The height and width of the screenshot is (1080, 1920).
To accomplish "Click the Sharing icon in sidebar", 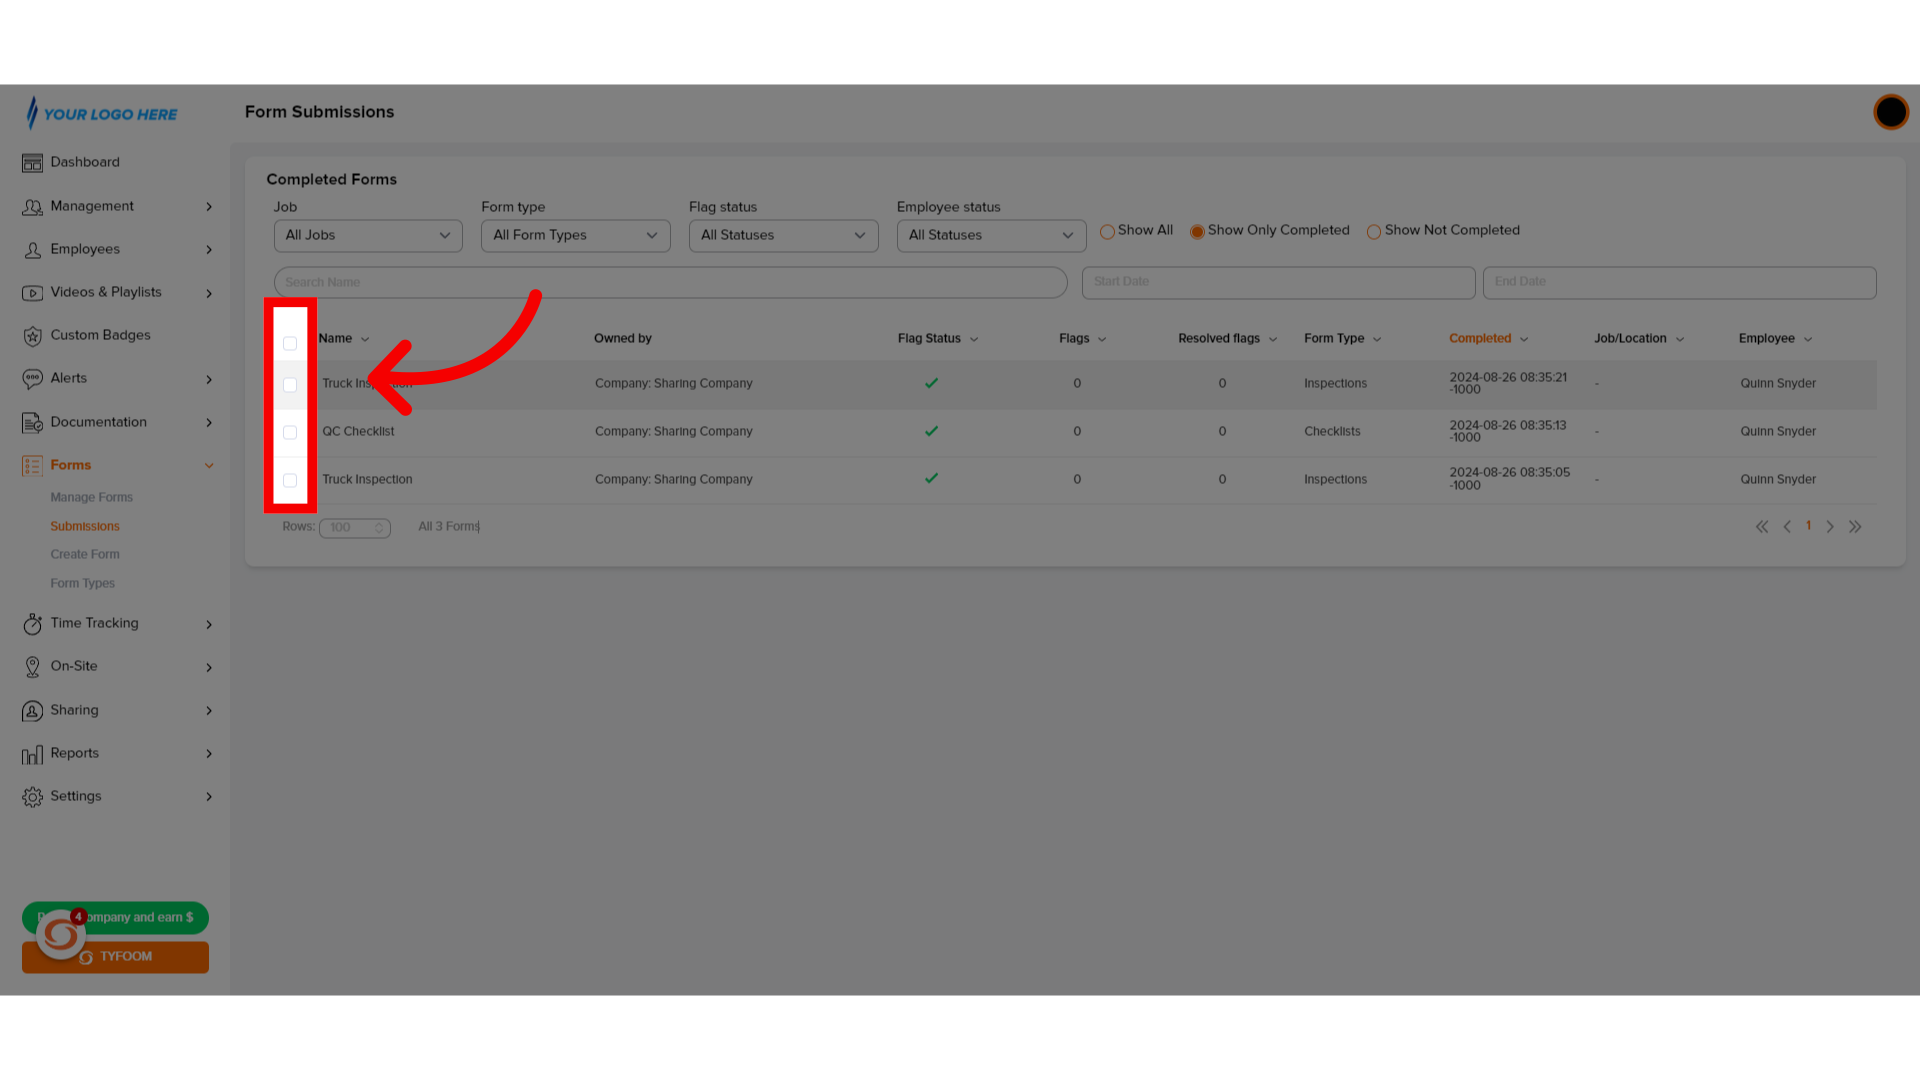I will [x=32, y=709].
